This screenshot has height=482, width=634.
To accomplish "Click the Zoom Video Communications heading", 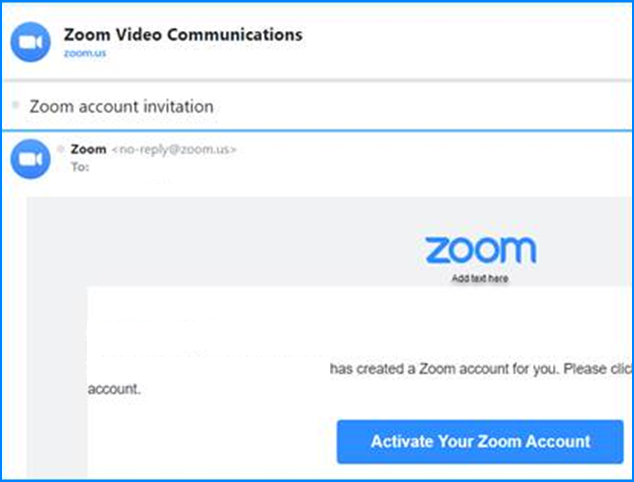I will [183, 34].
